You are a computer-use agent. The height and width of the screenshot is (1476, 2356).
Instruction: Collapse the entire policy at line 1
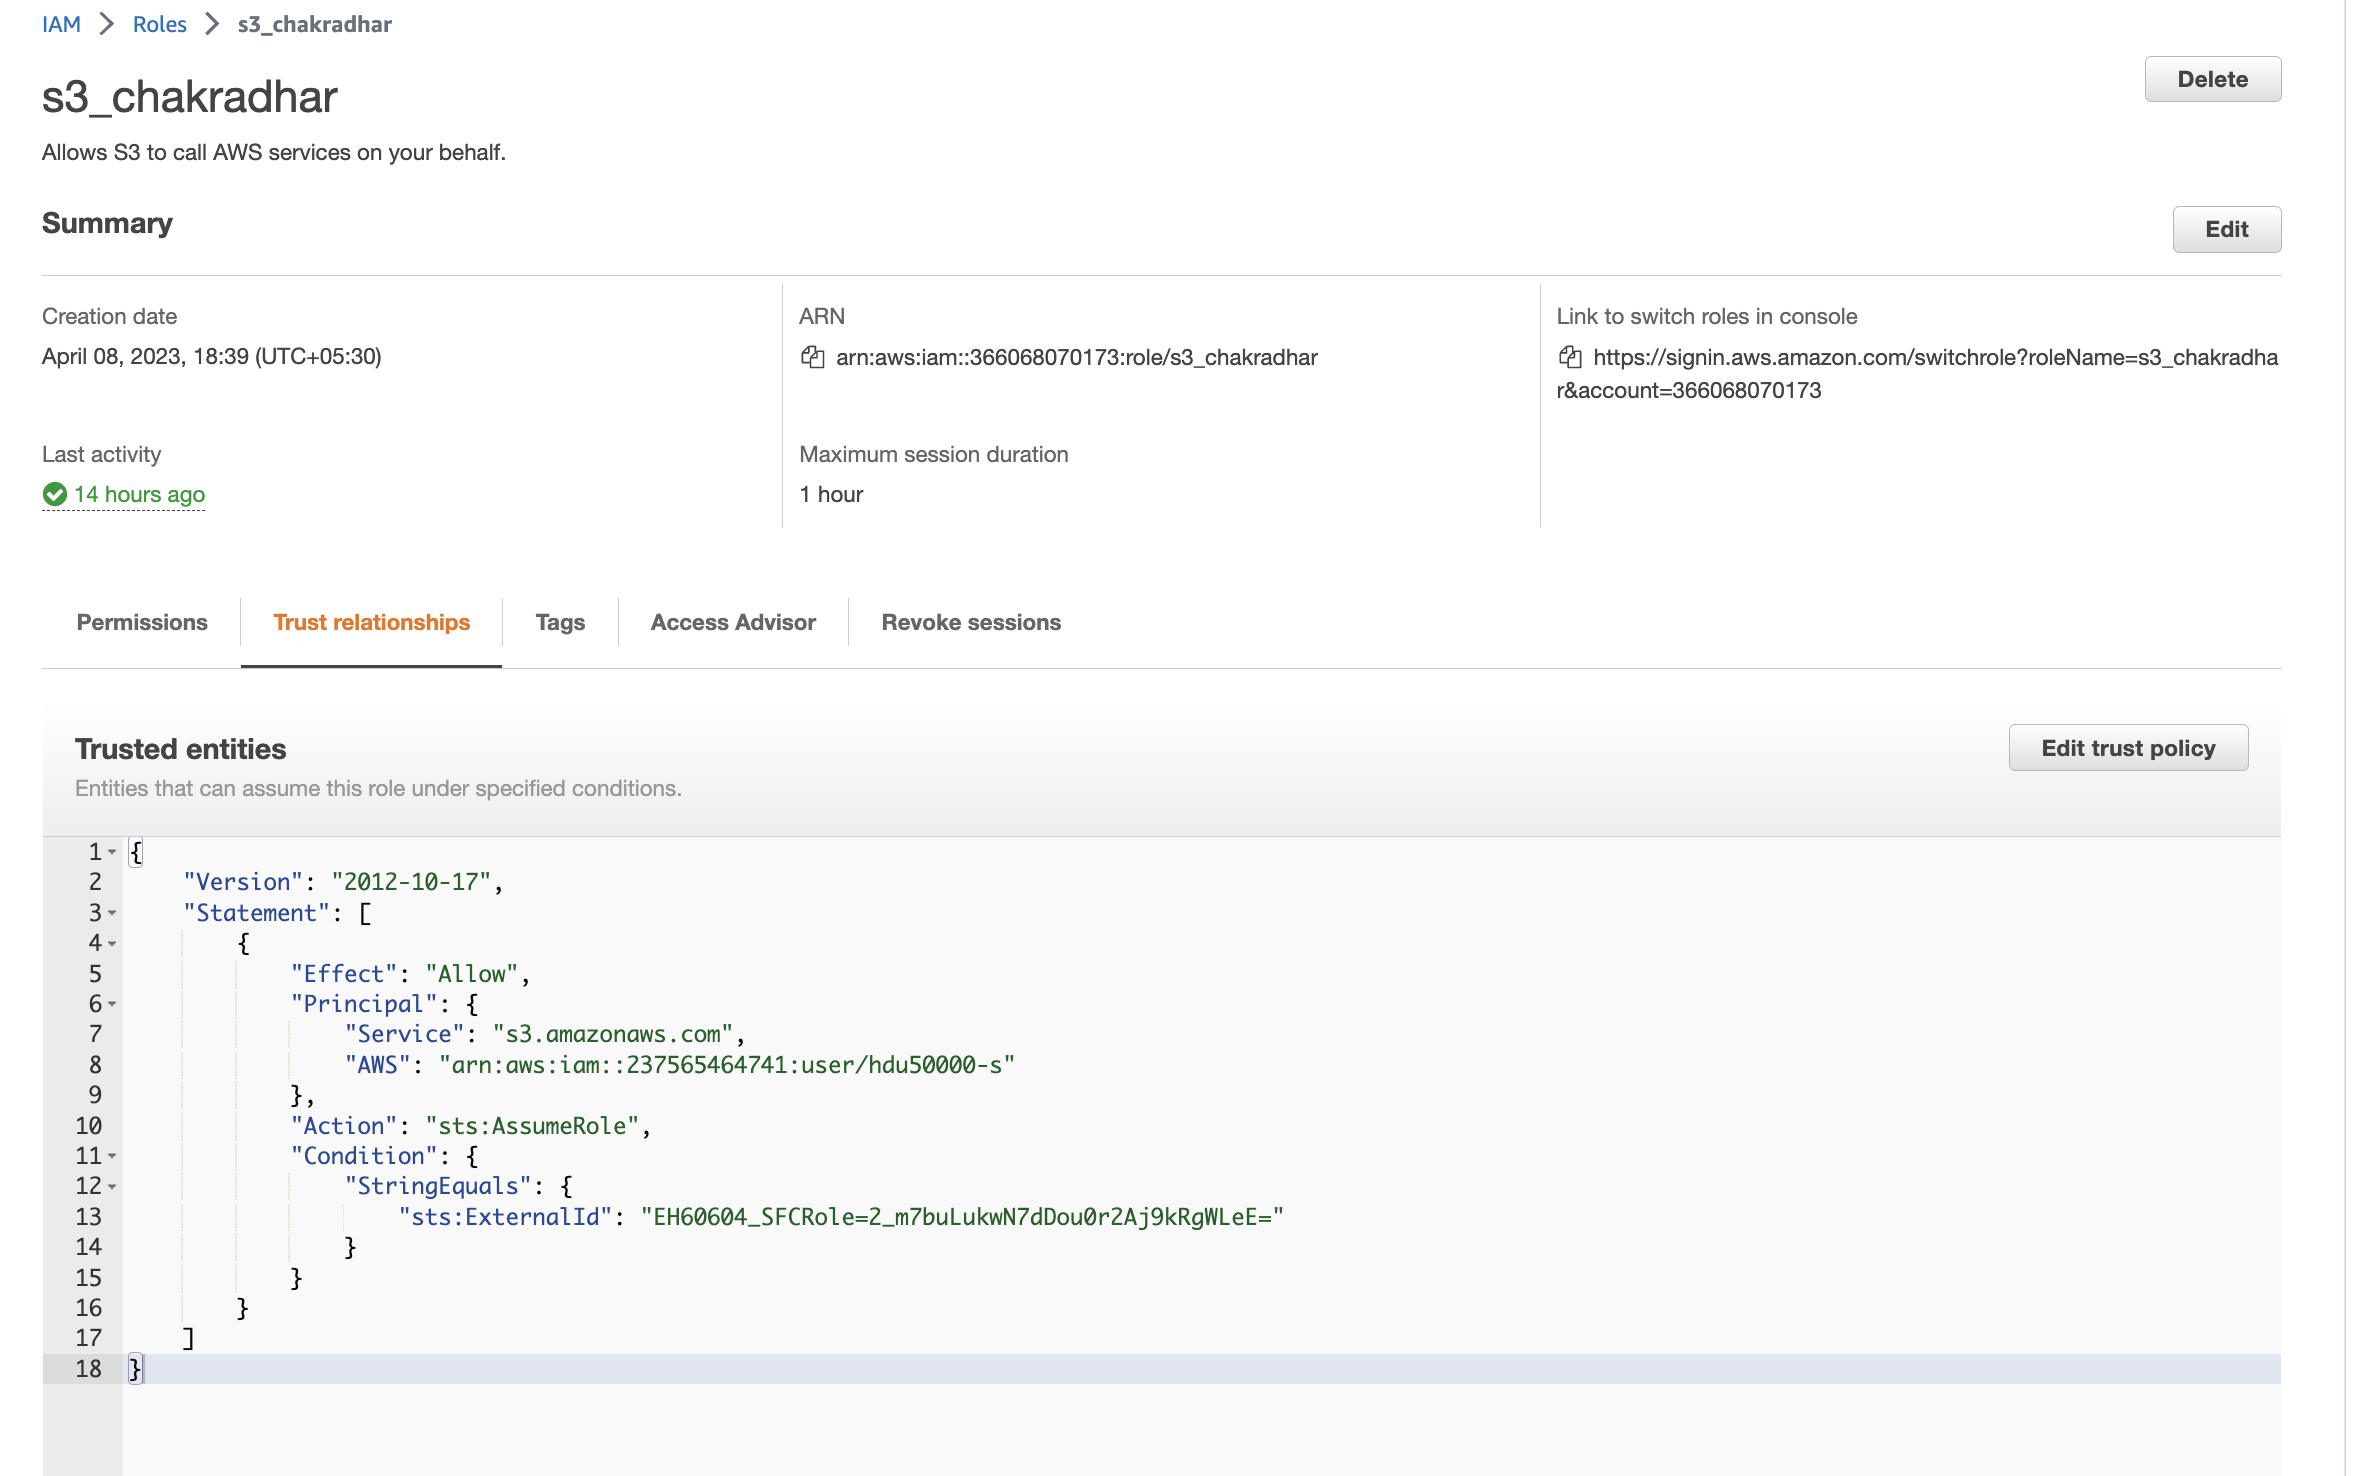pos(111,851)
